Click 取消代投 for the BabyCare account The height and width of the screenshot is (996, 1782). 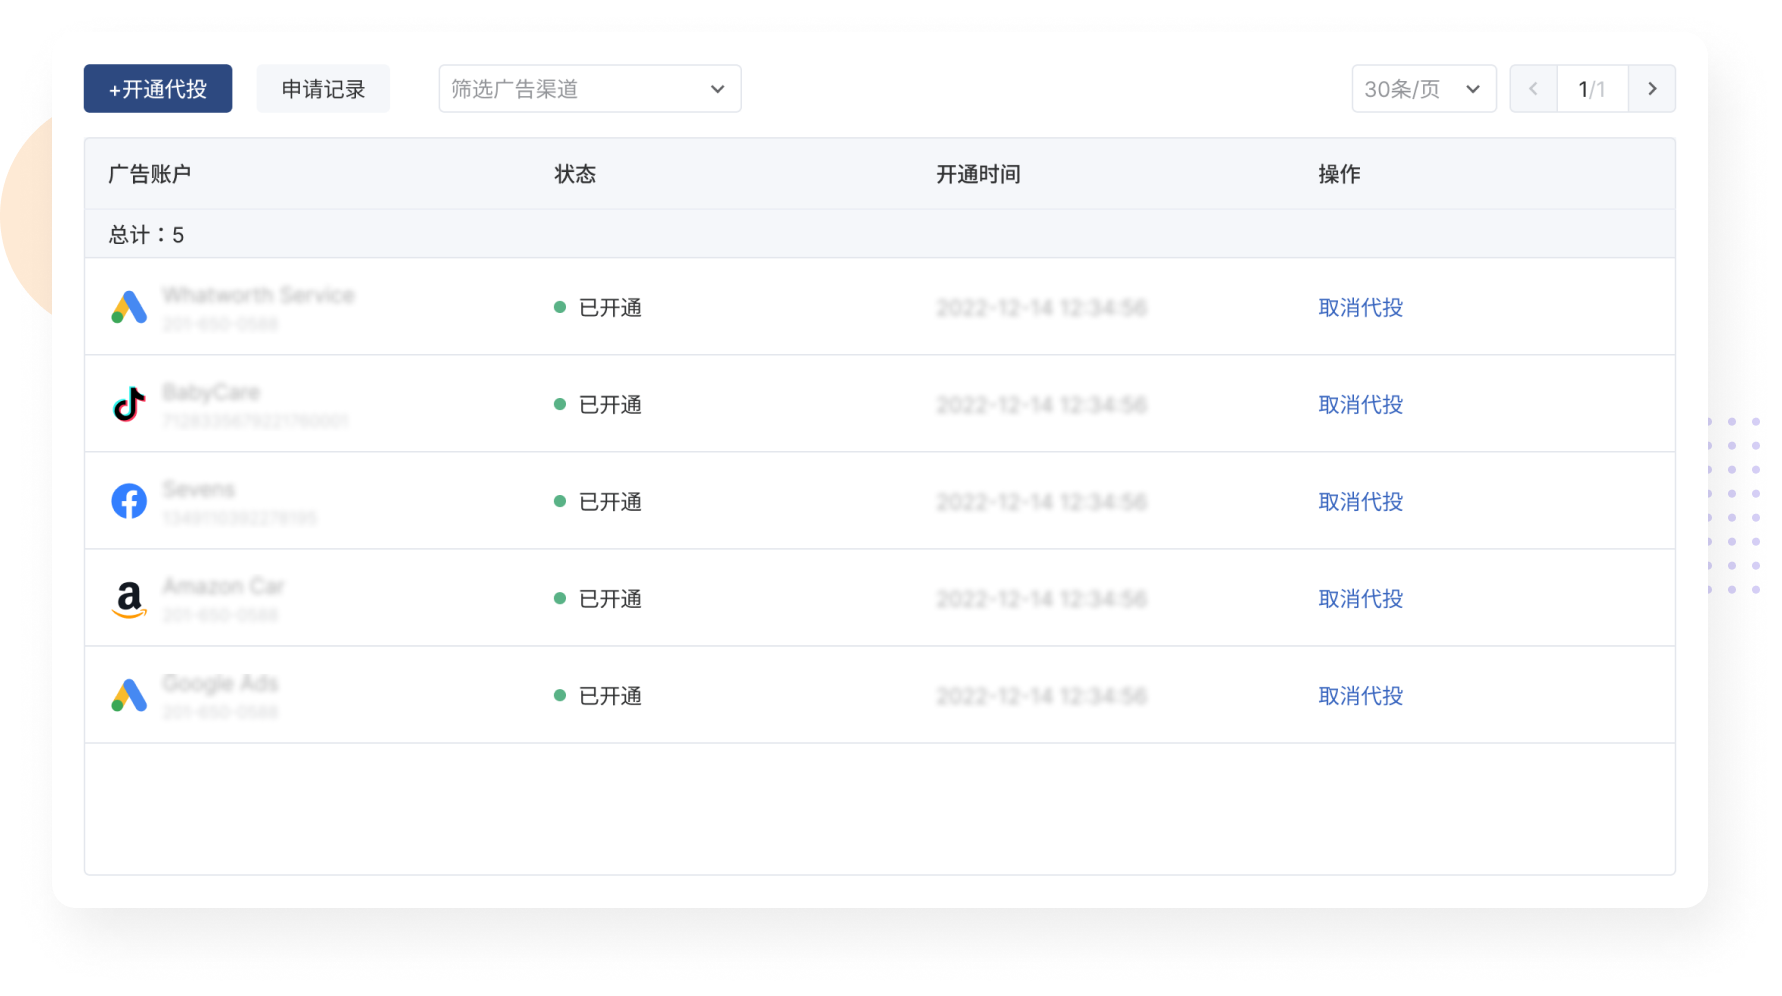click(x=1360, y=404)
